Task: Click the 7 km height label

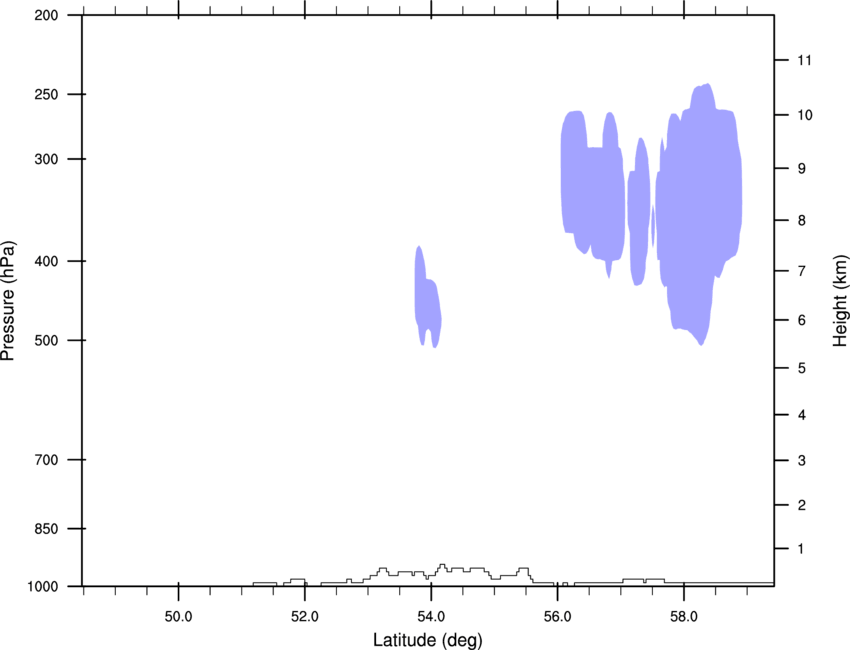Action: click(802, 271)
